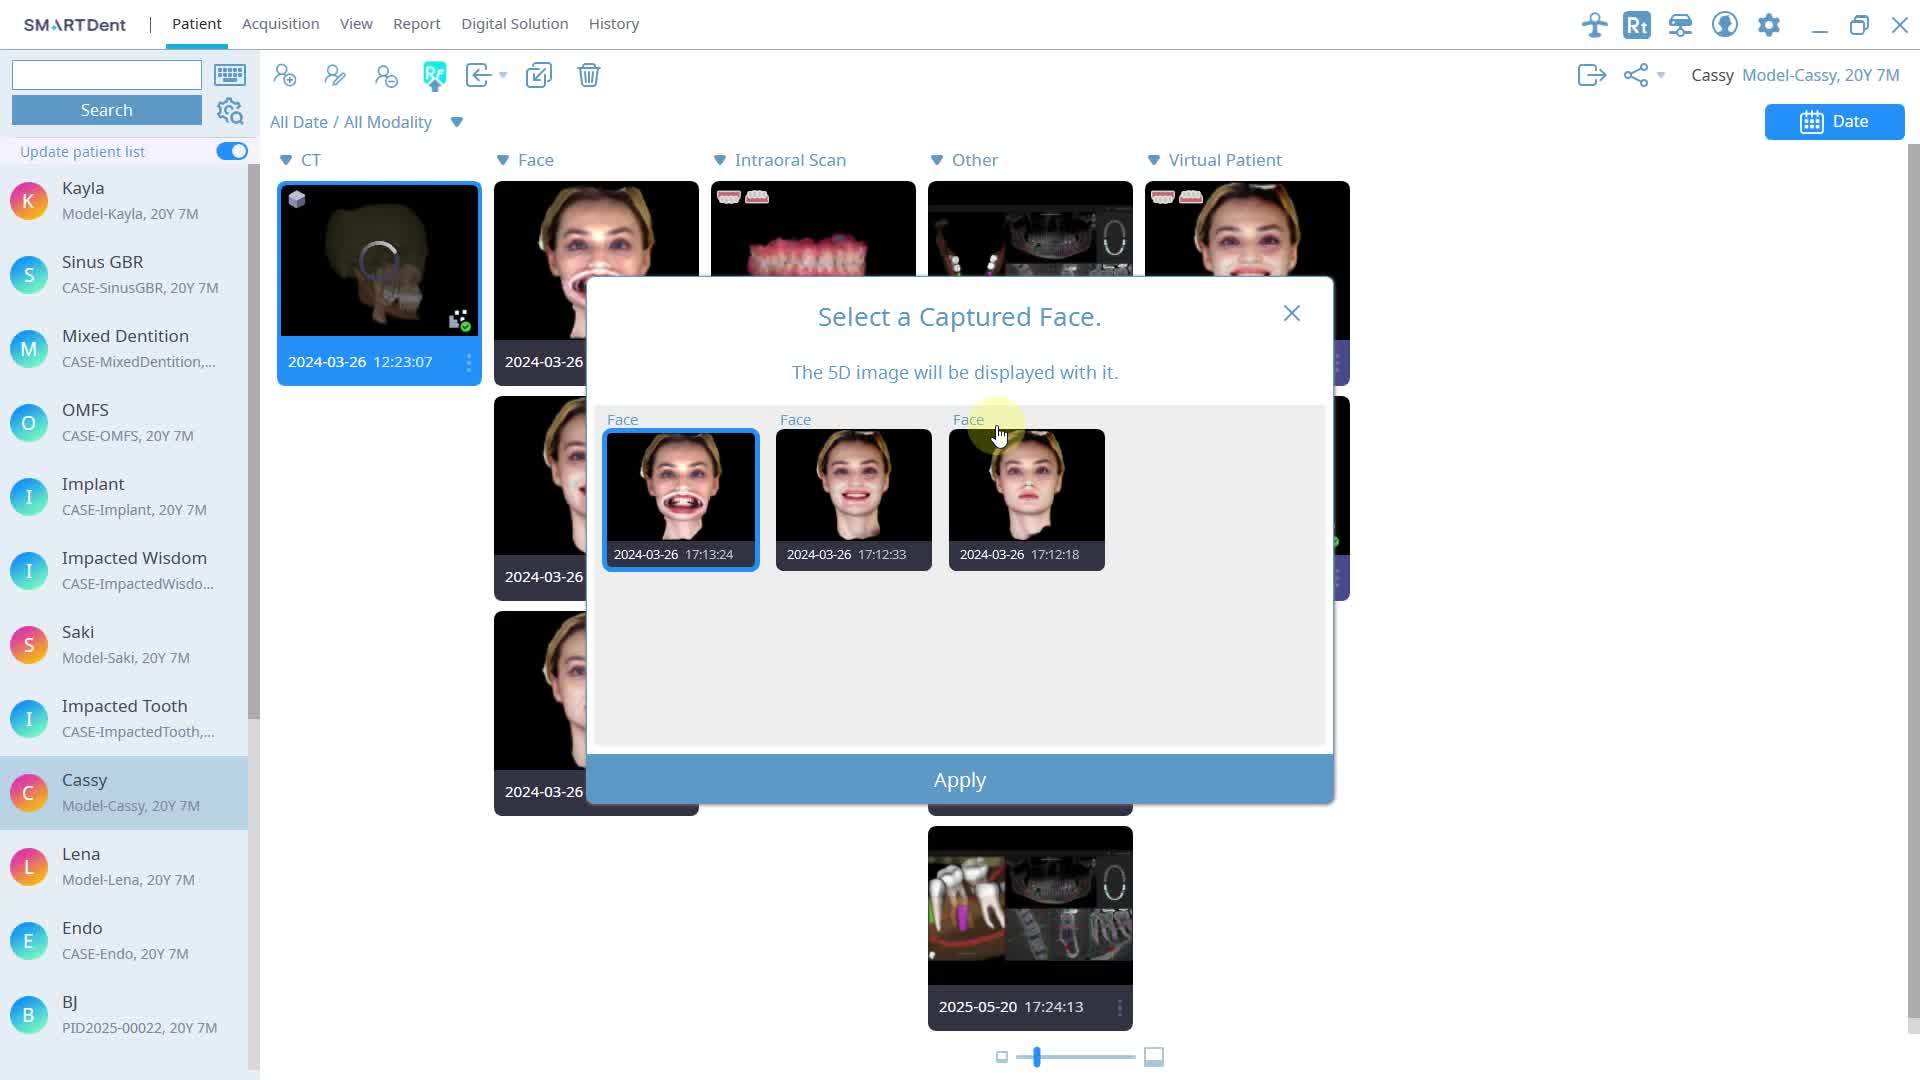Screen dimensions: 1920x1080
Task: Select patient Mixed Dentition in list
Action: (x=124, y=348)
